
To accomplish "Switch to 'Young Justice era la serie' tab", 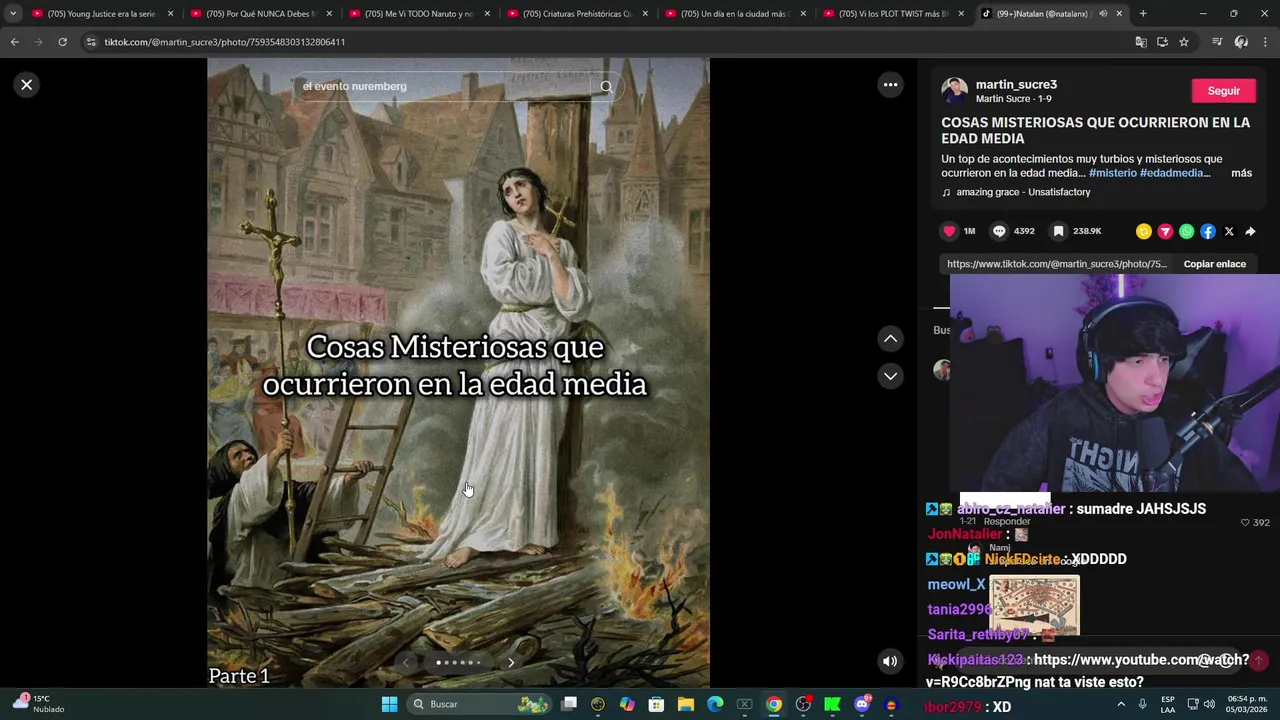I will click(x=103, y=14).
